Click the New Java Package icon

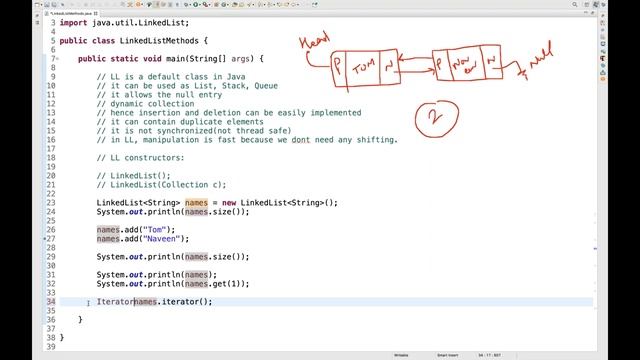click(x=216, y=4)
